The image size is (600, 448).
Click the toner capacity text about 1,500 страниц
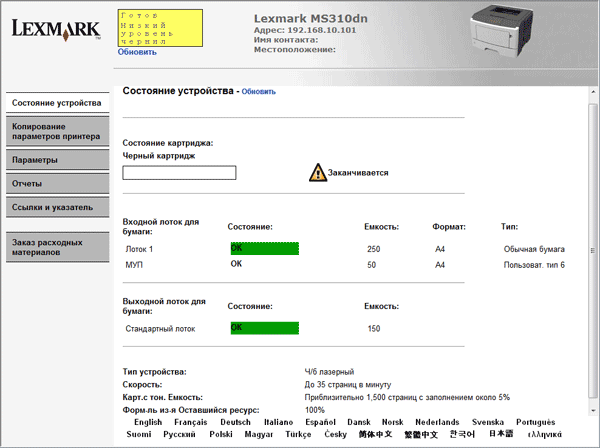pyautogui.click(x=407, y=397)
